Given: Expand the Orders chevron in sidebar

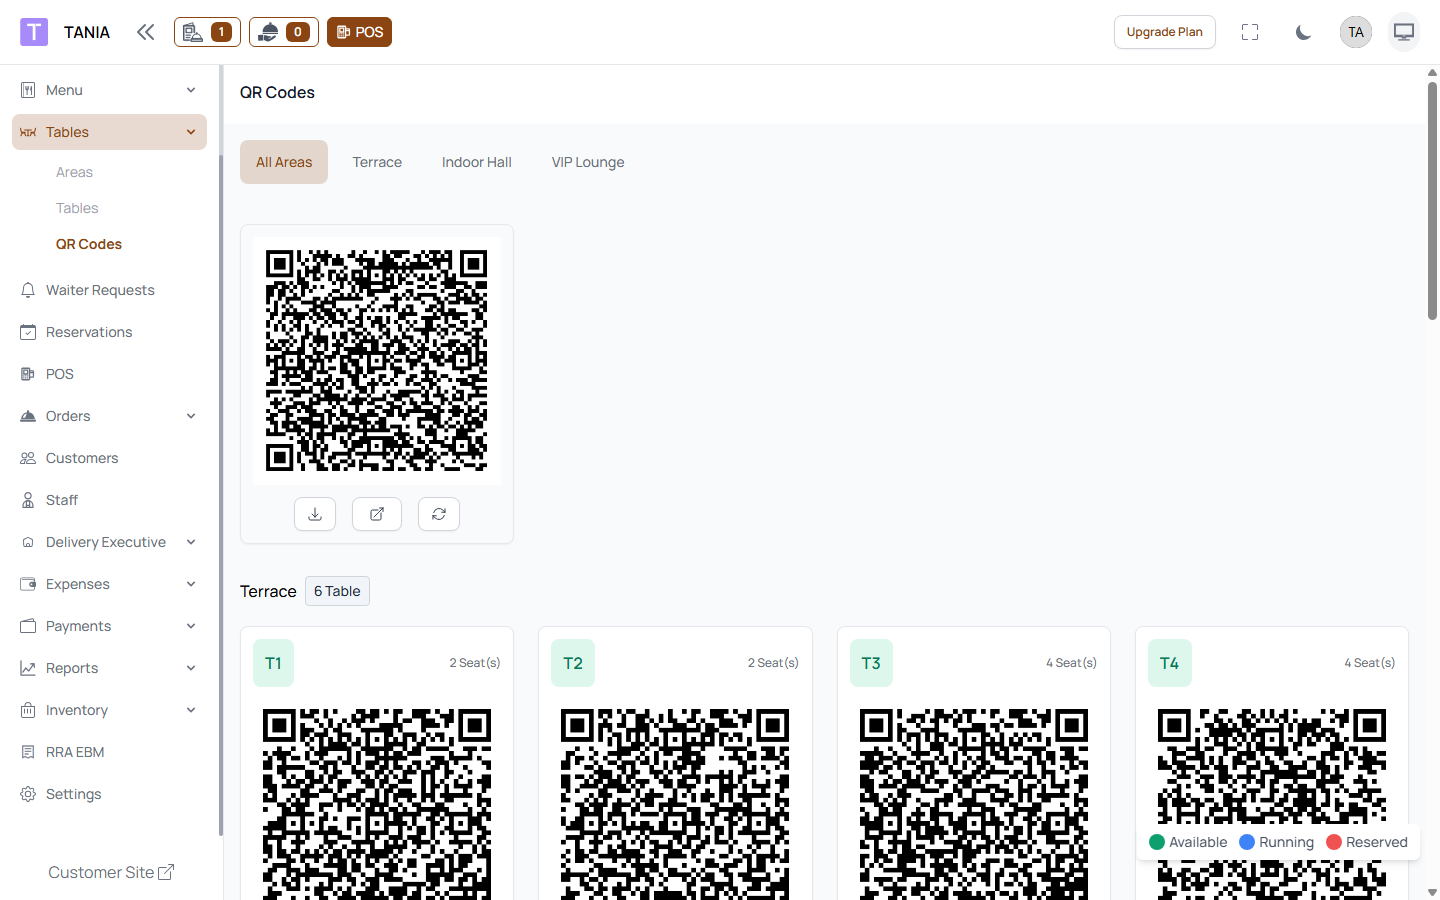Looking at the screenshot, I should click(191, 416).
